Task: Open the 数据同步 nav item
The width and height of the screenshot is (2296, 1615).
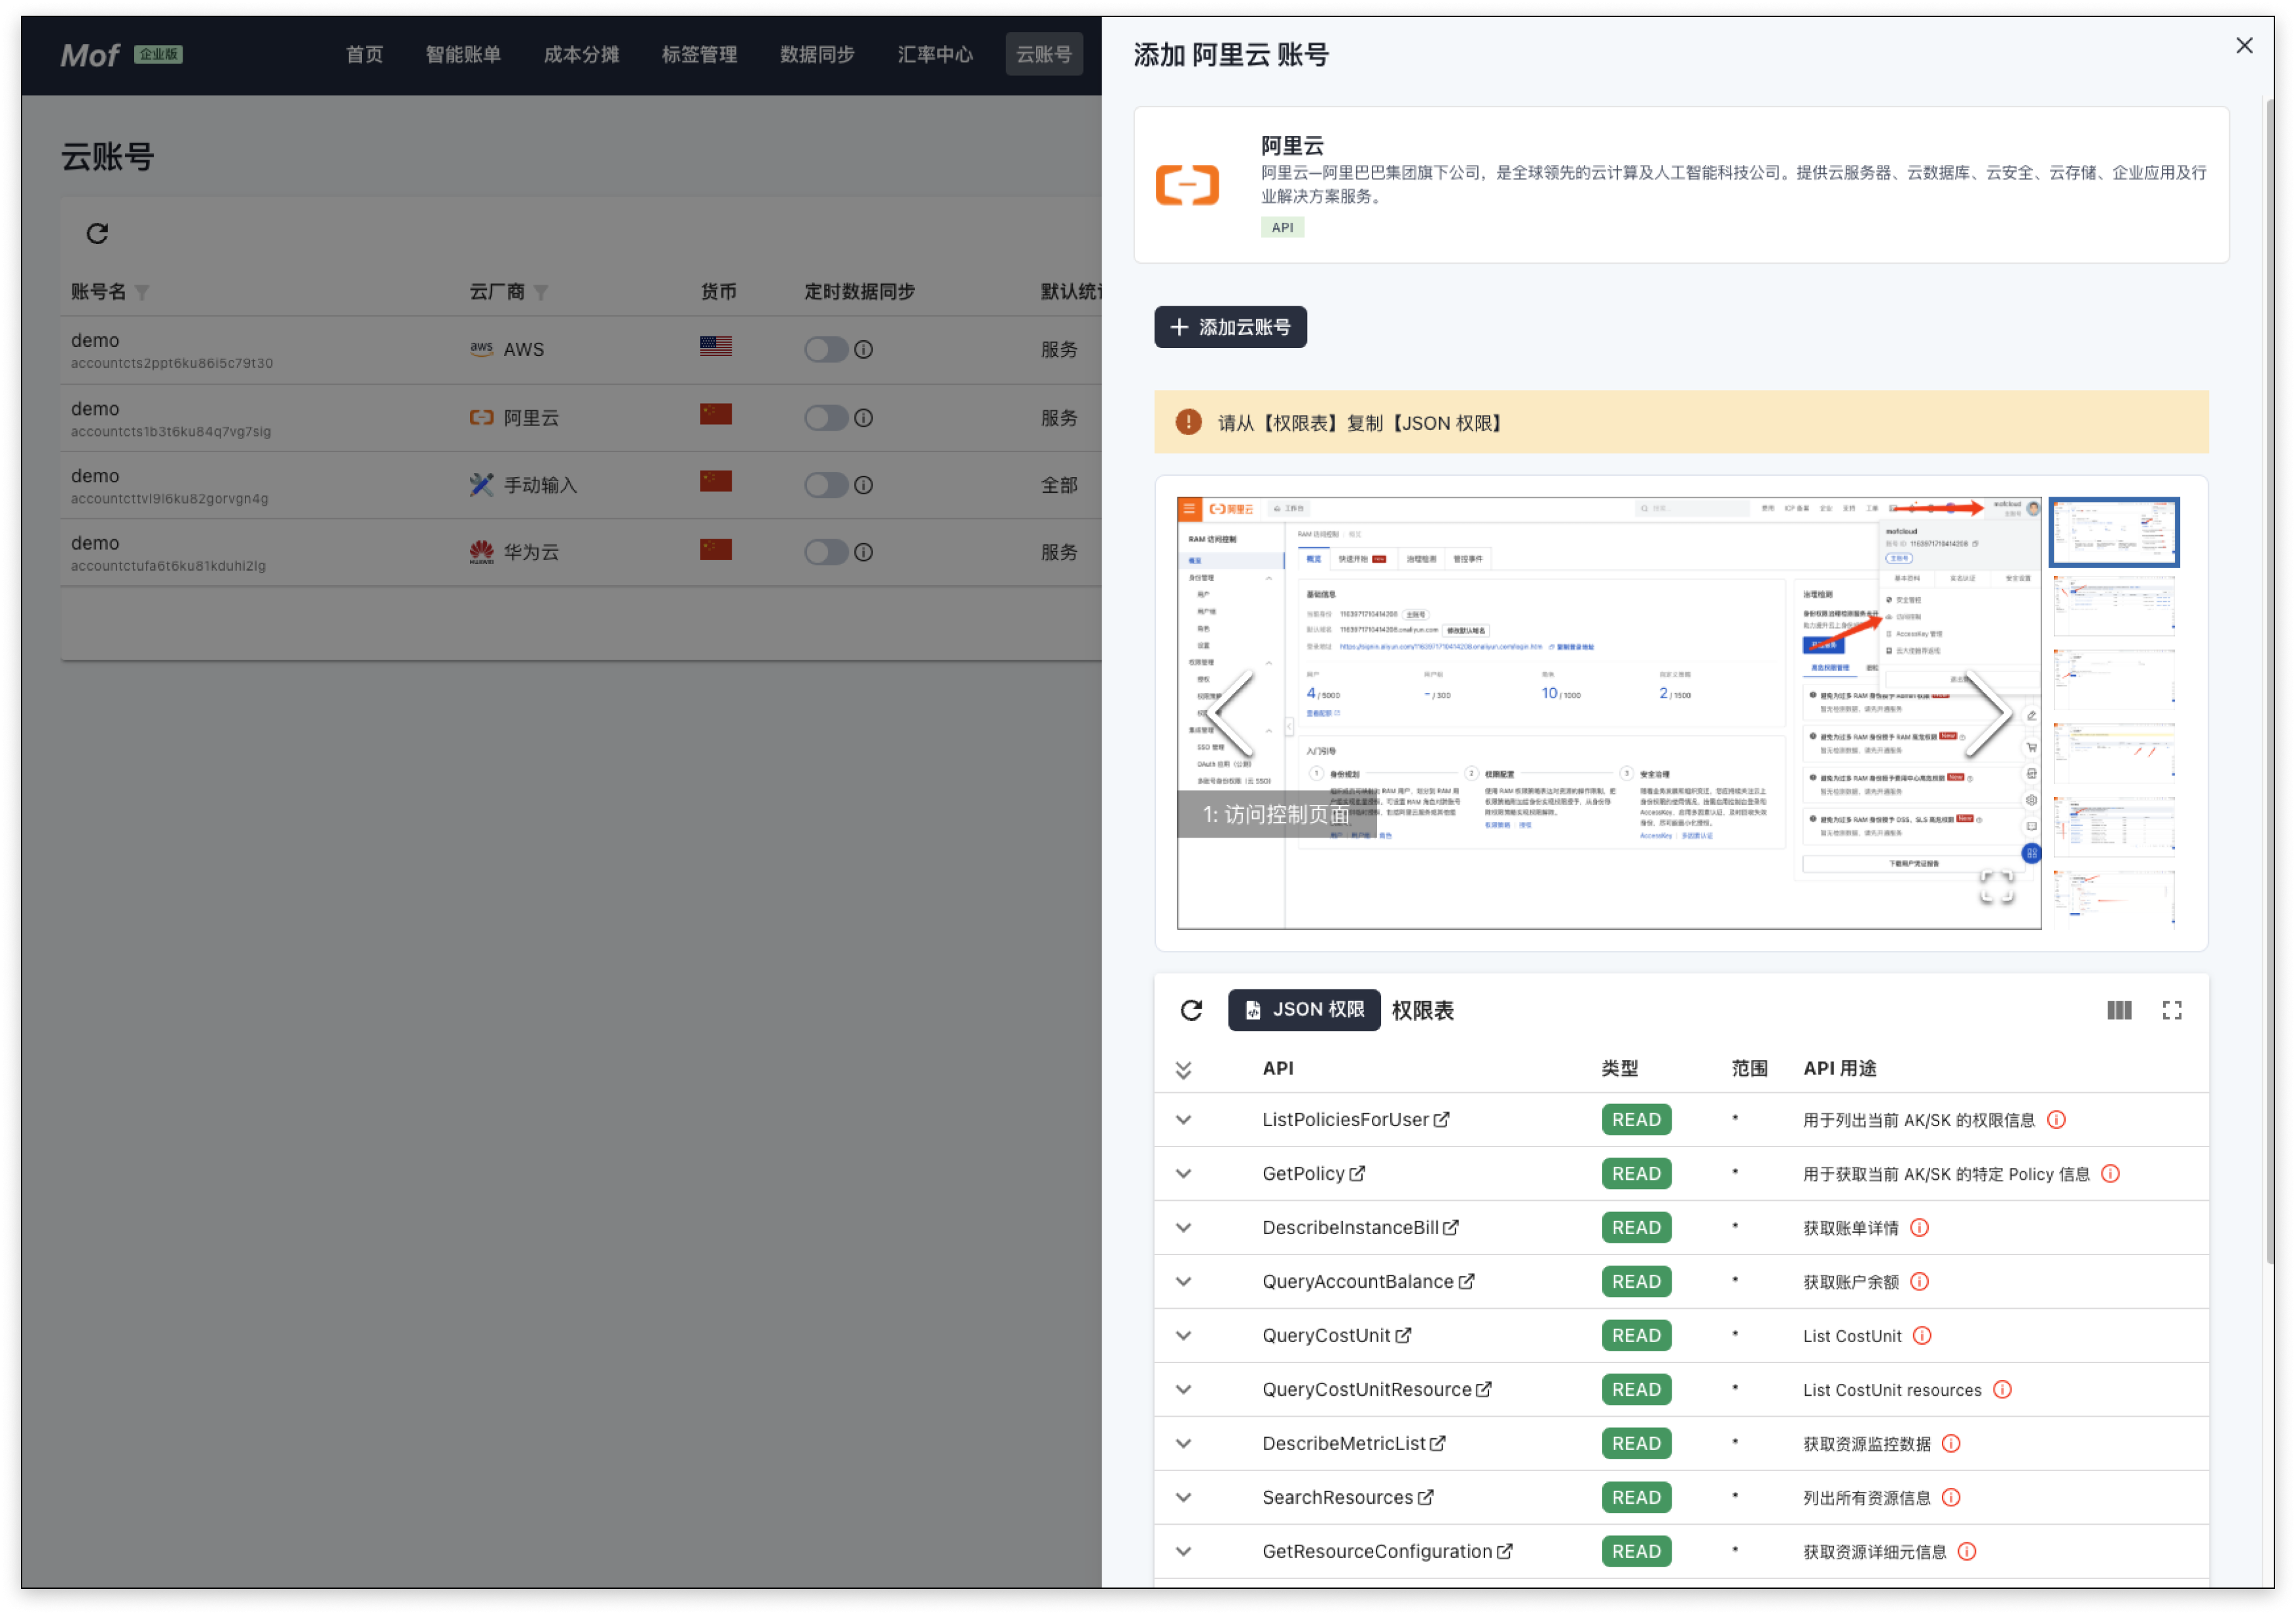Action: [x=817, y=54]
